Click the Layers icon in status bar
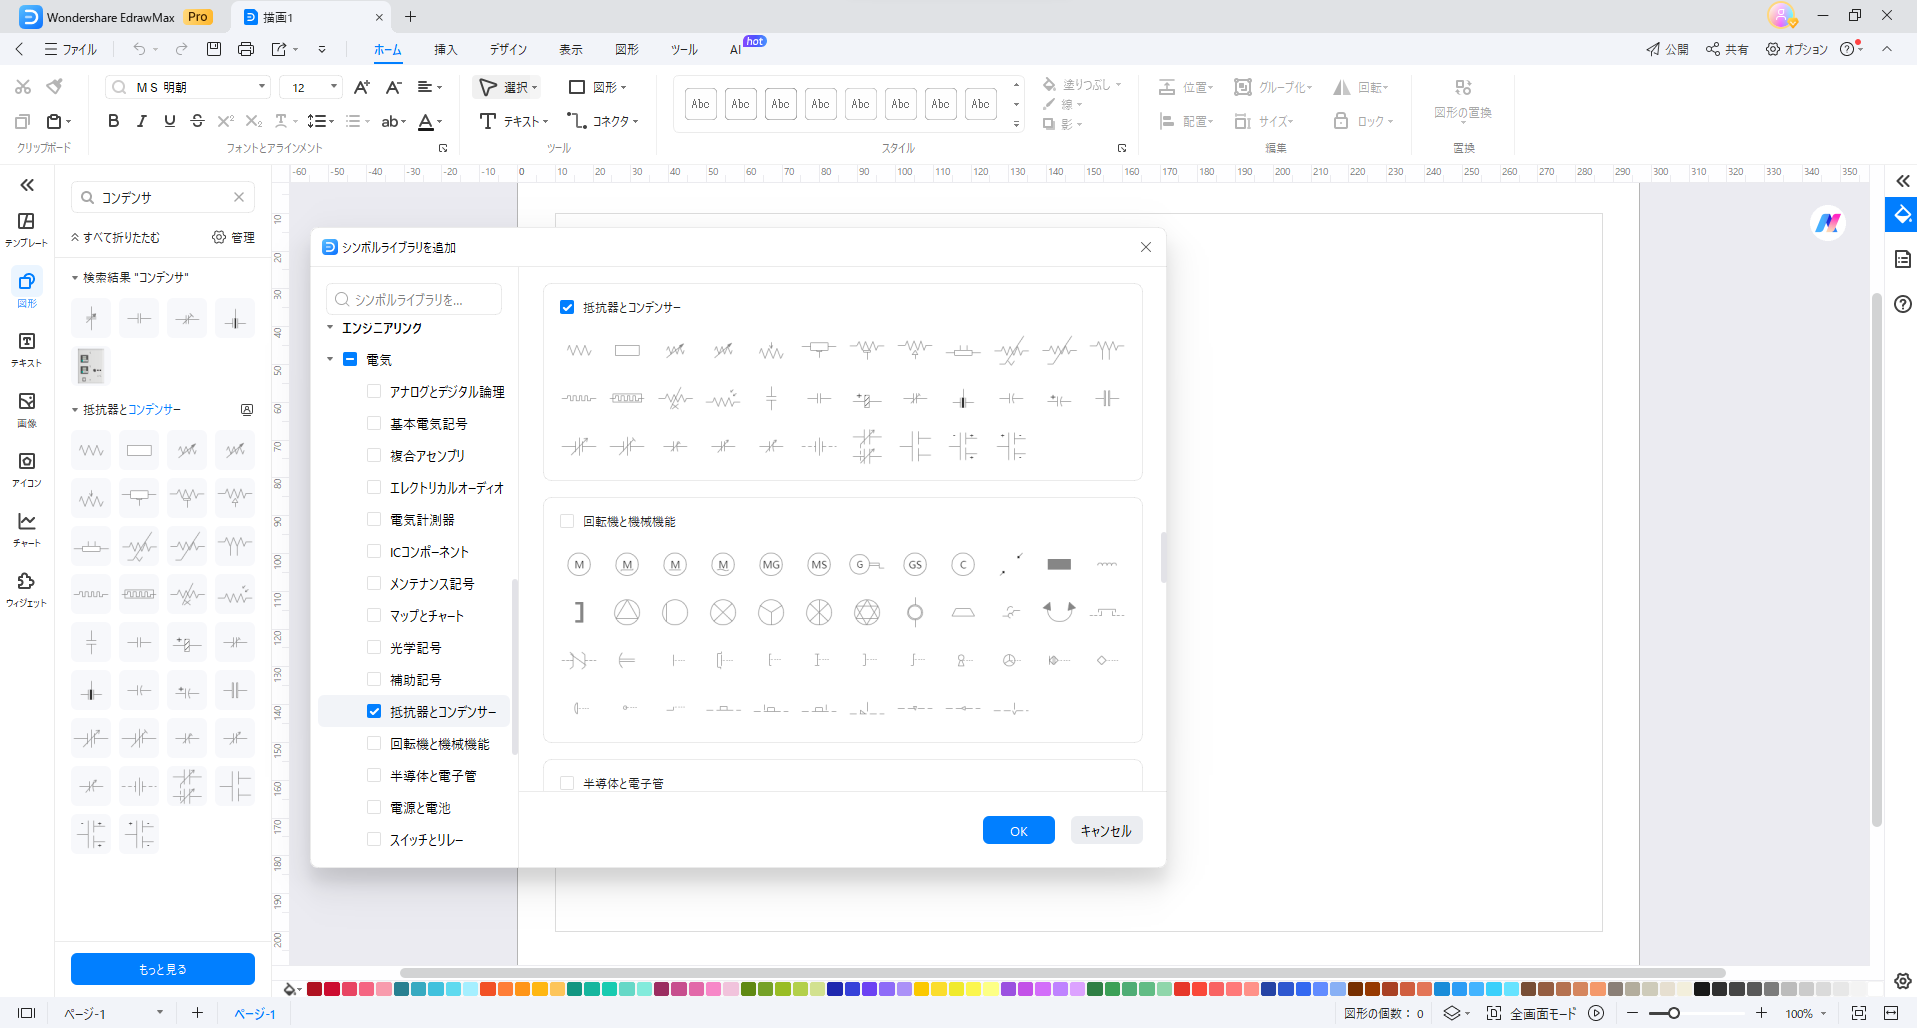The height and width of the screenshot is (1028, 1917). (1452, 1013)
